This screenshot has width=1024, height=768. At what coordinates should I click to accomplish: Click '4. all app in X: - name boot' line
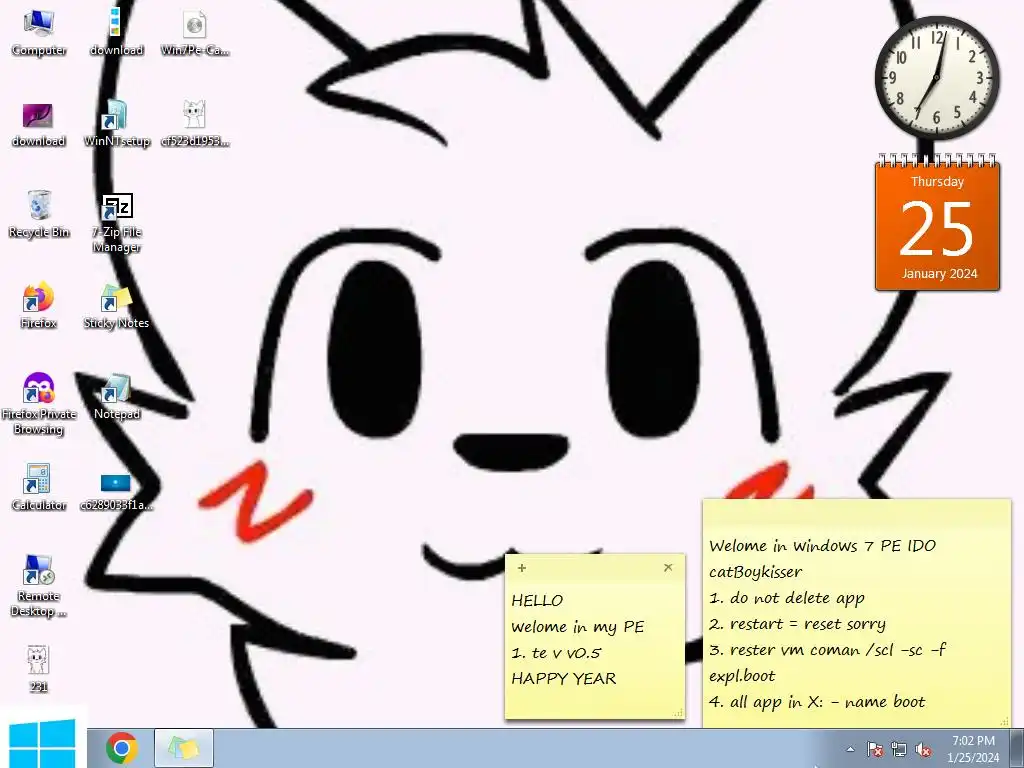coord(817,702)
